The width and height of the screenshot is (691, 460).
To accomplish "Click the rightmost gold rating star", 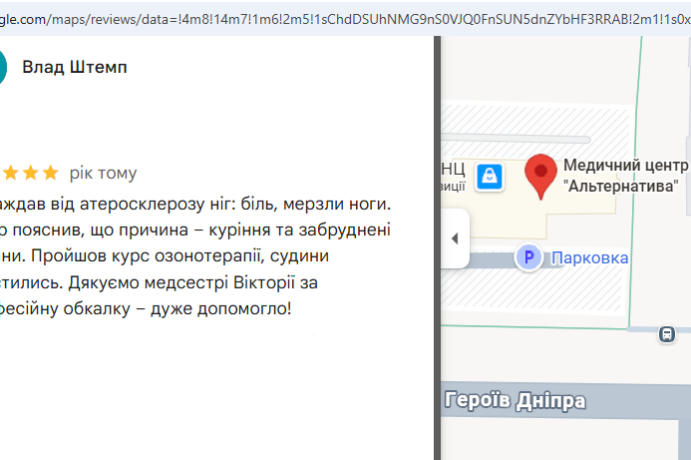I will [x=51, y=173].
